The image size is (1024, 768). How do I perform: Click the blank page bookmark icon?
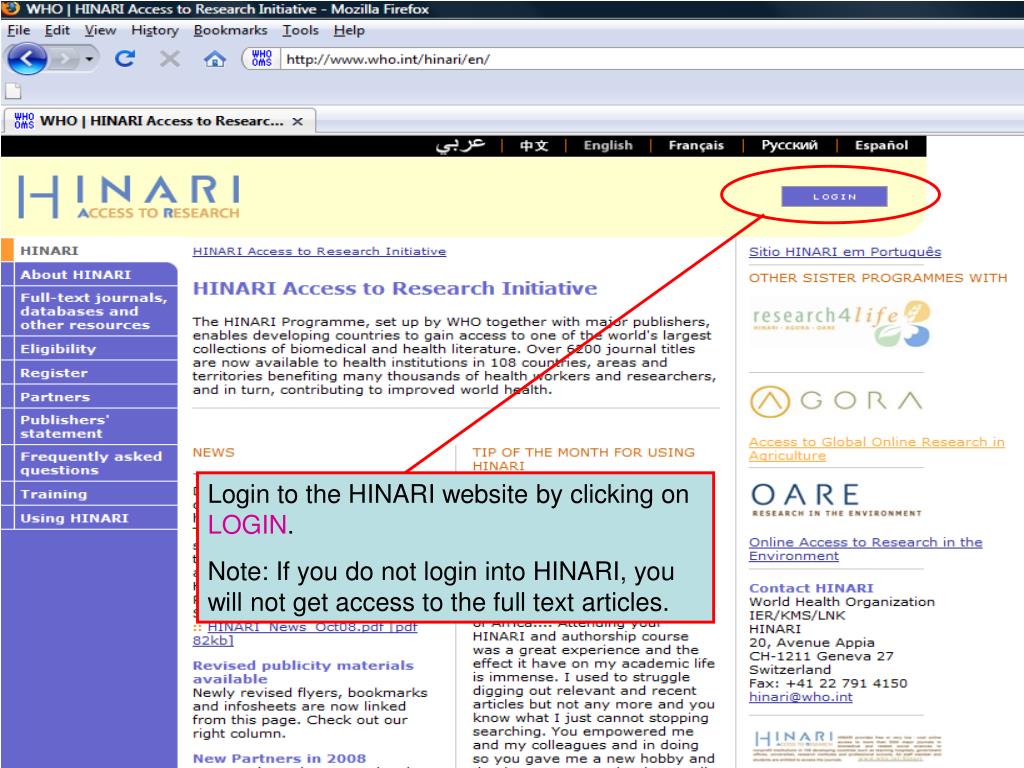pos(14,91)
